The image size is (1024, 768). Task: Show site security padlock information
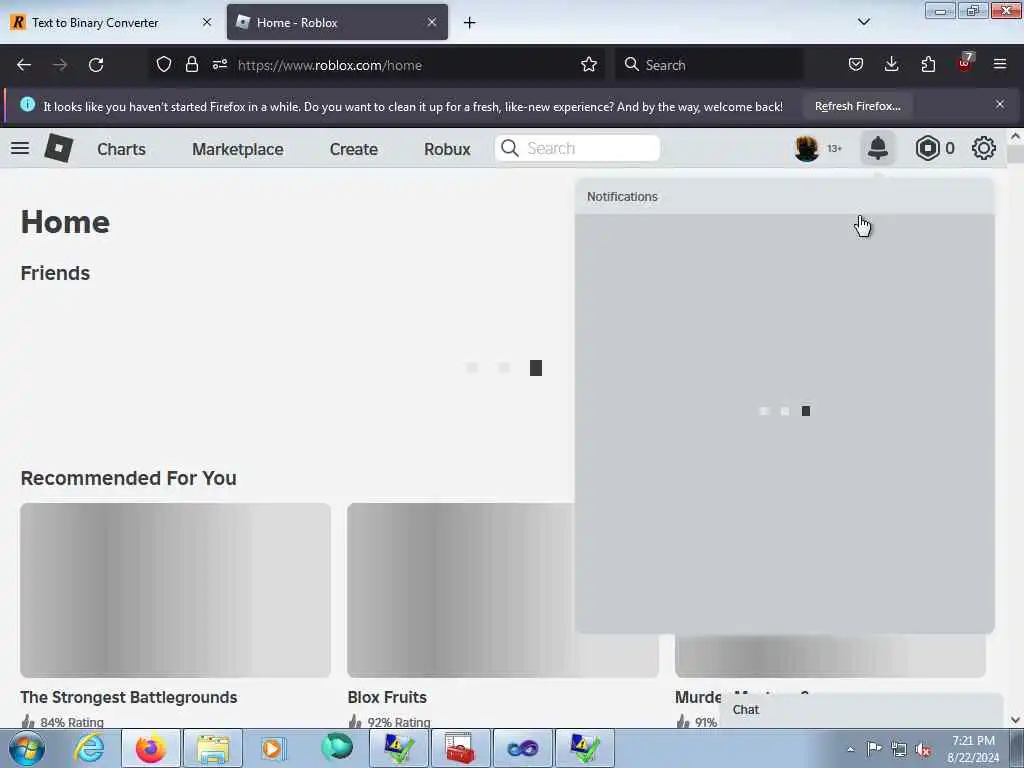(191, 65)
